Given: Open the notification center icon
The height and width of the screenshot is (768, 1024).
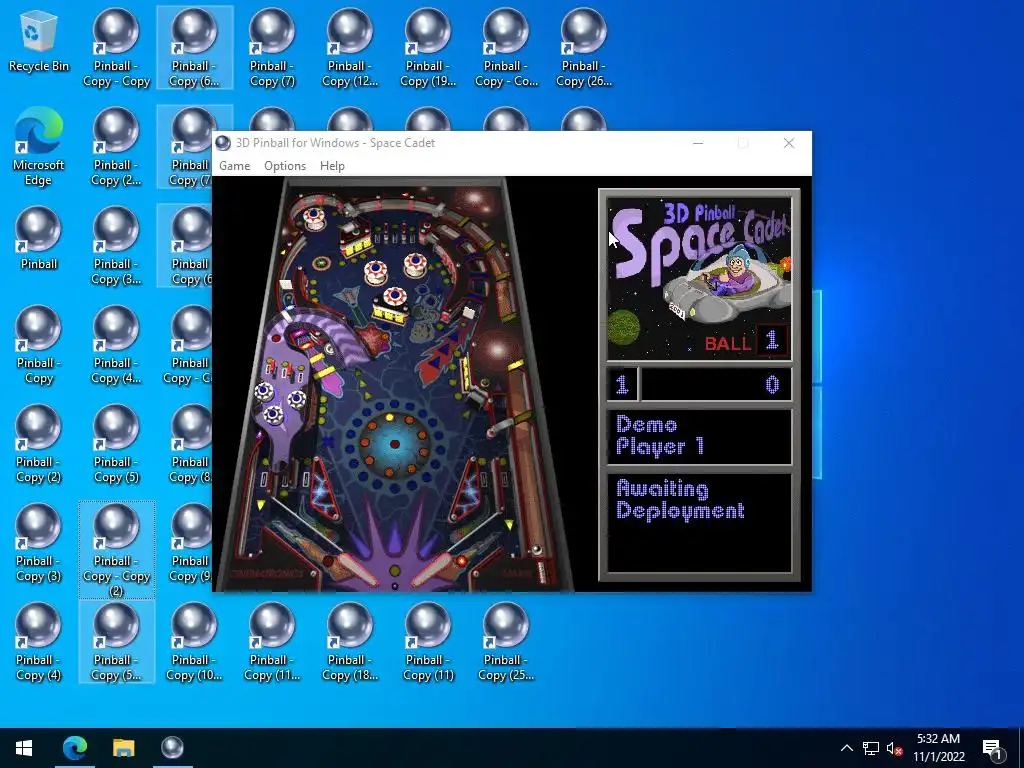Looking at the screenshot, I should 993,748.
